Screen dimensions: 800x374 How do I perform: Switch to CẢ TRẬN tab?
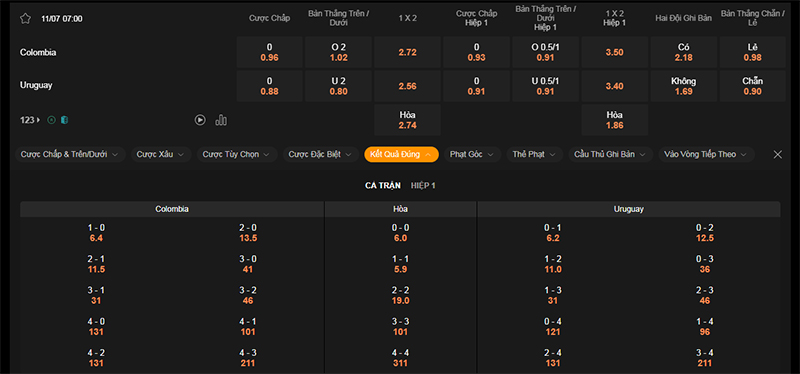point(383,186)
